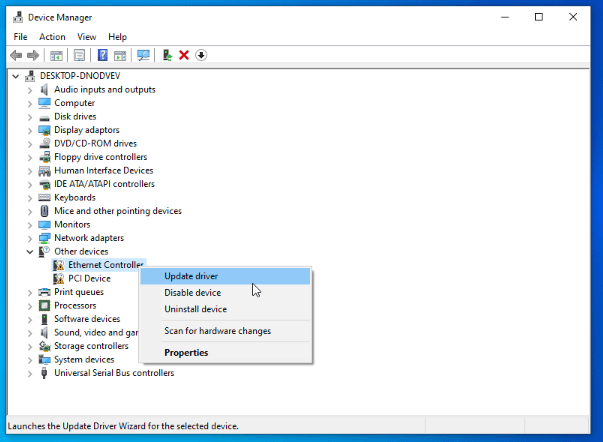603x442 pixels.
Task: Click the red X uninstall device icon
Action: 184,55
